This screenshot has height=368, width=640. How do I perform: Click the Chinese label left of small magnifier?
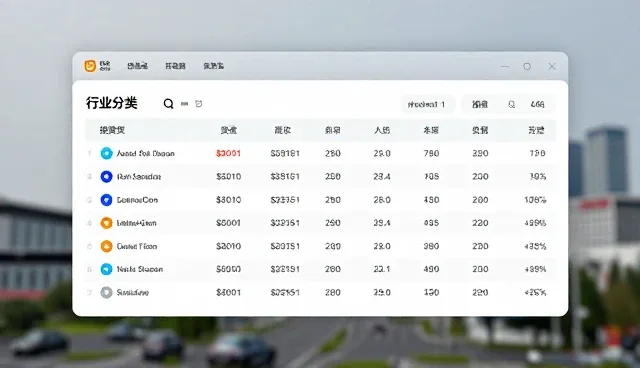[480, 104]
